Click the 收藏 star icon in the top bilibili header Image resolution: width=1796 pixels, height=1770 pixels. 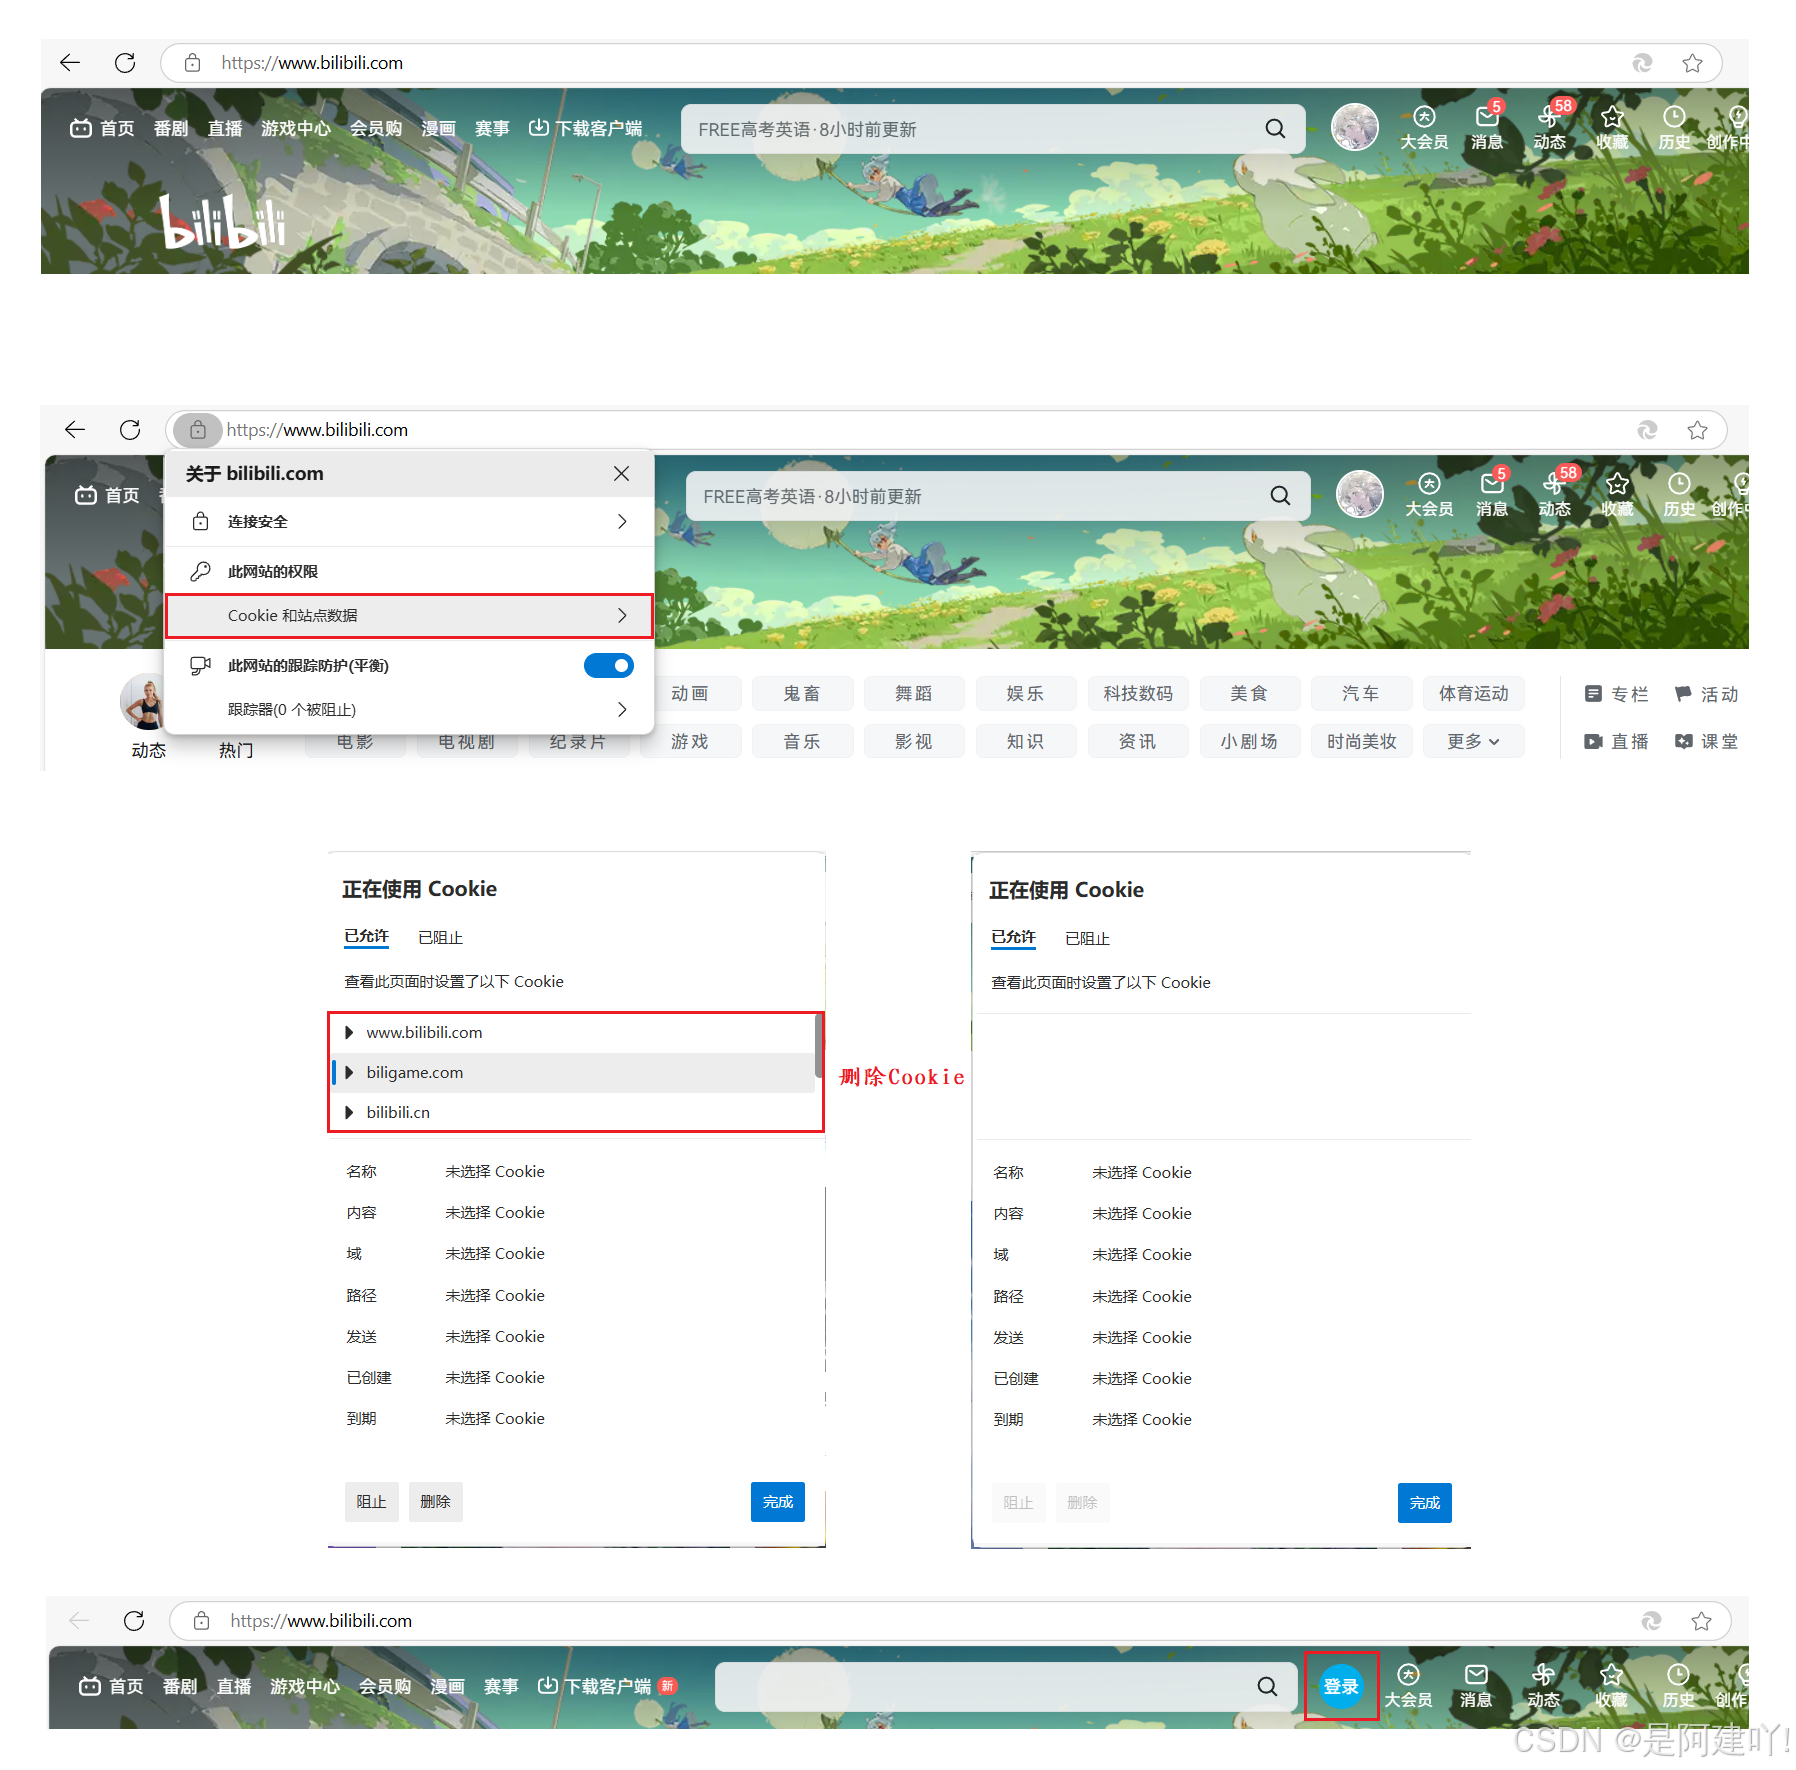(1612, 118)
